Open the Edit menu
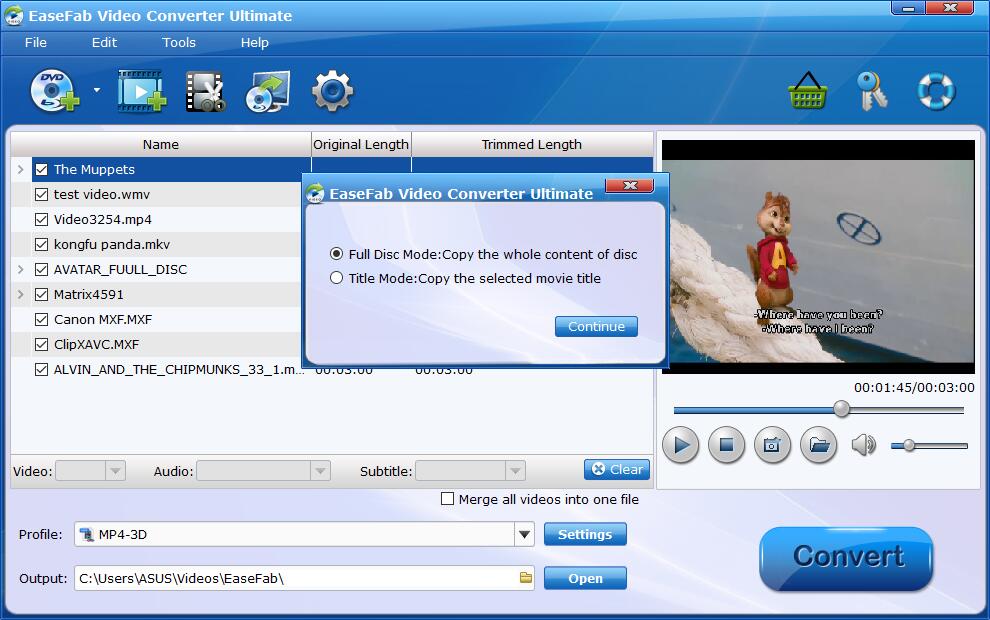 104,42
